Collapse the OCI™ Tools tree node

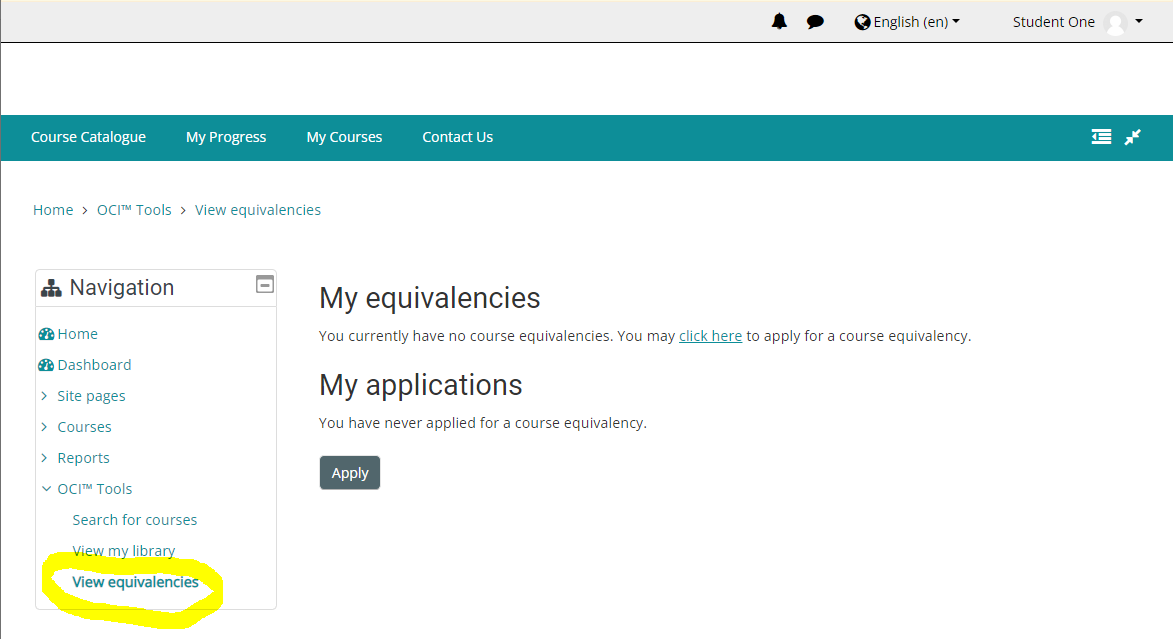(x=45, y=489)
